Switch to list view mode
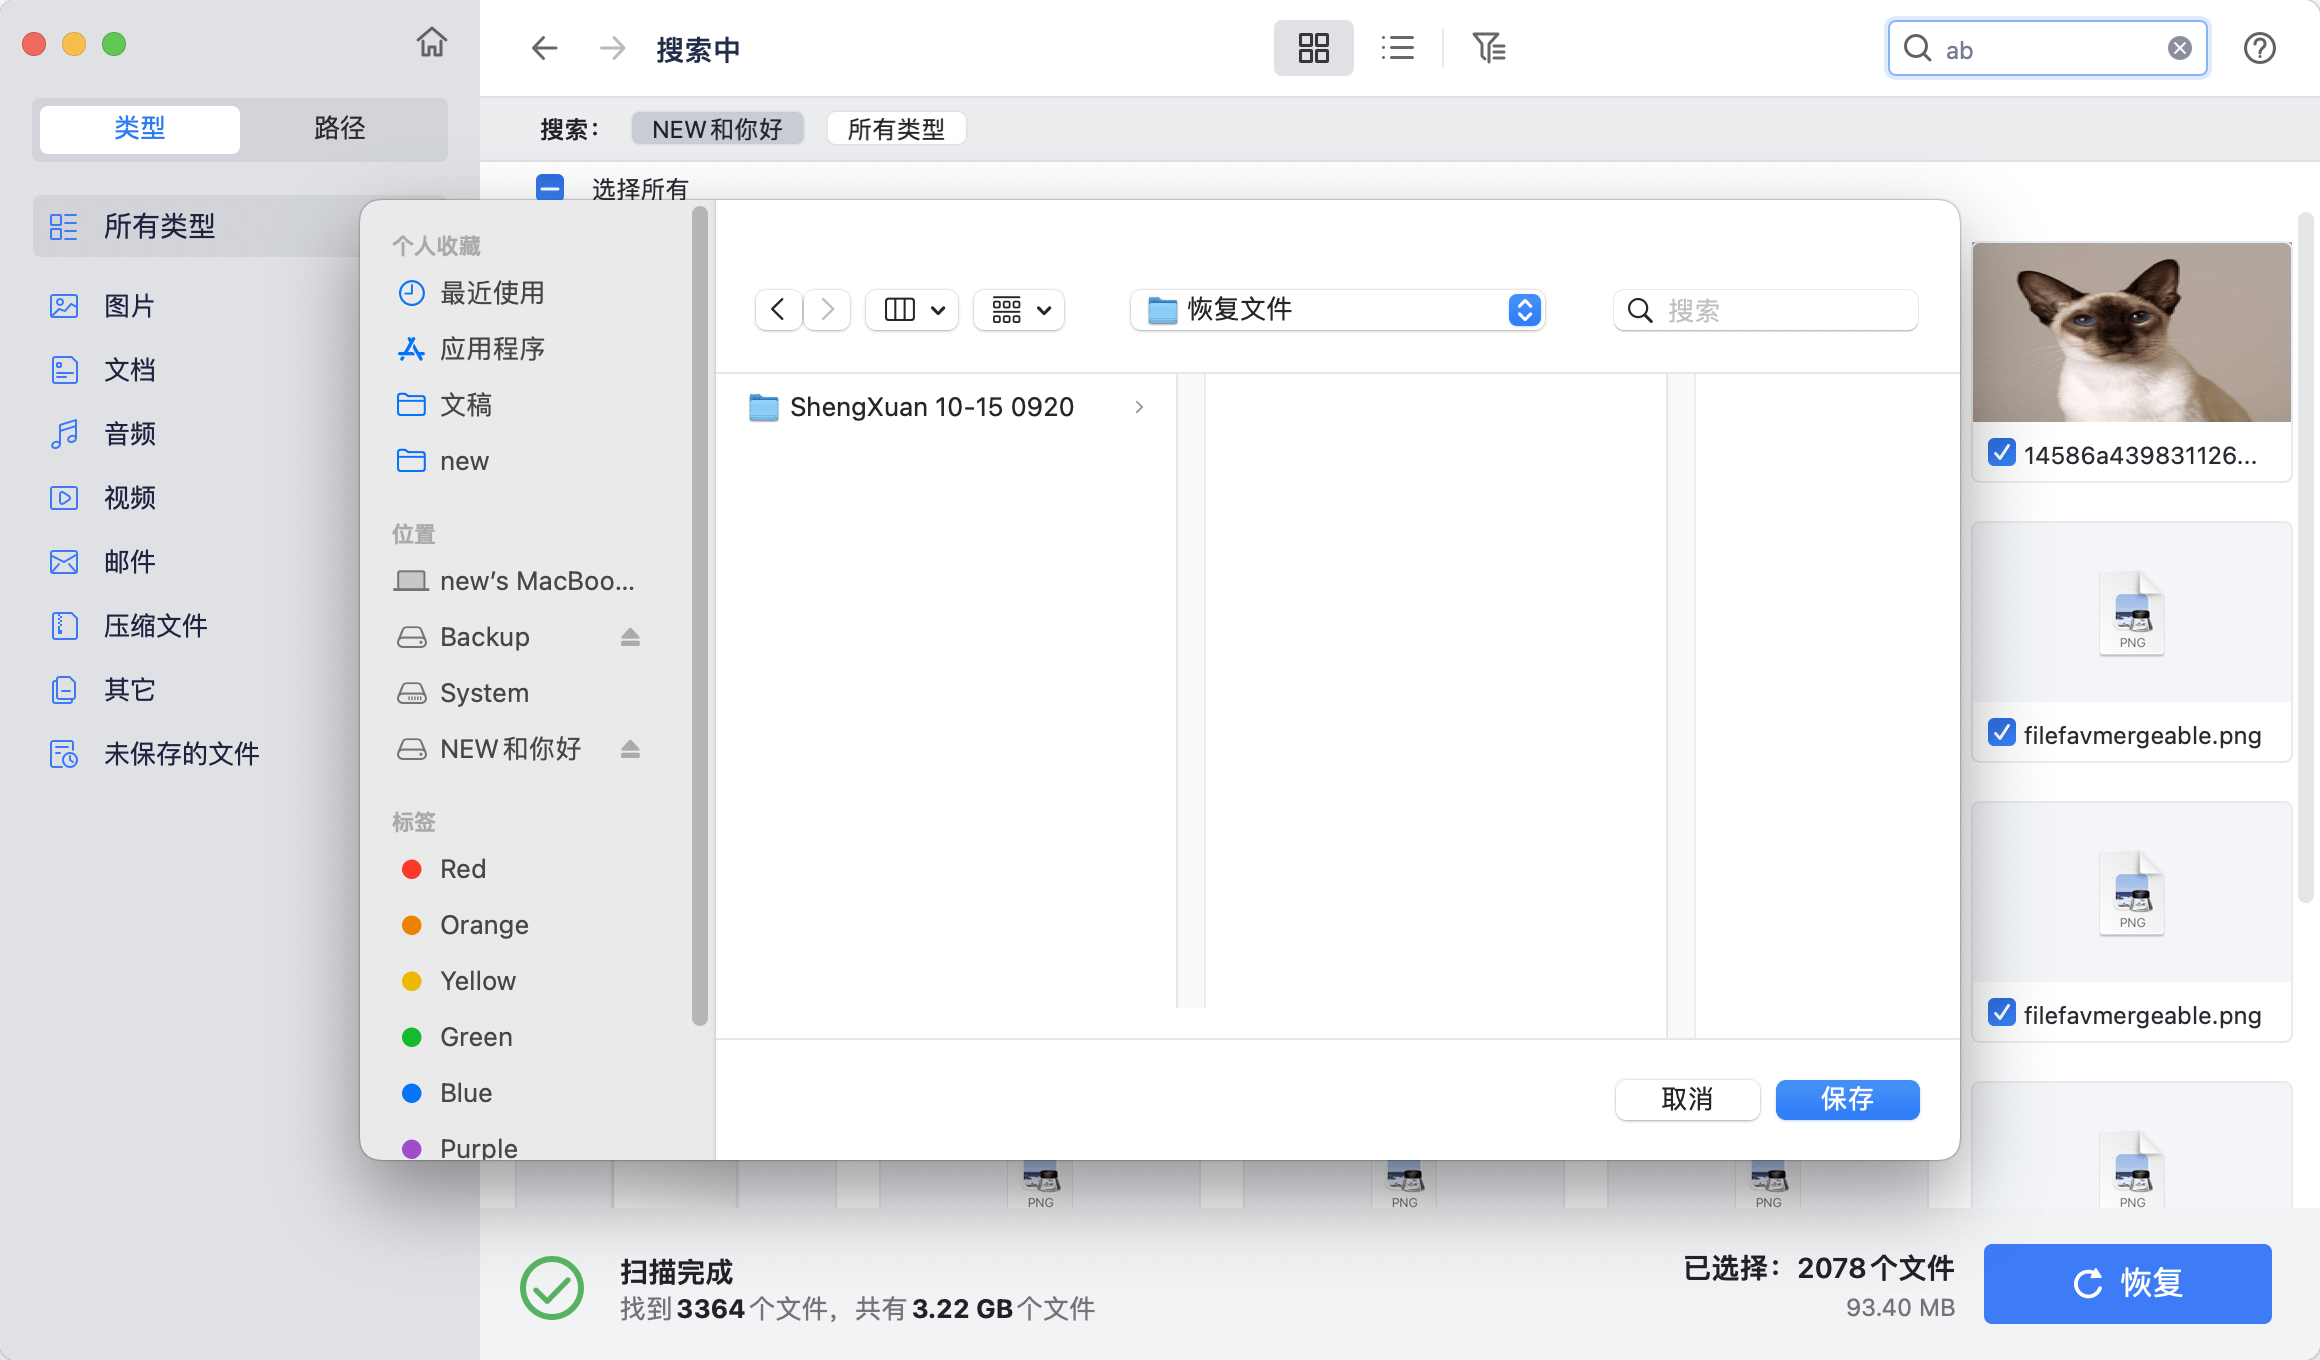 click(x=1397, y=47)
